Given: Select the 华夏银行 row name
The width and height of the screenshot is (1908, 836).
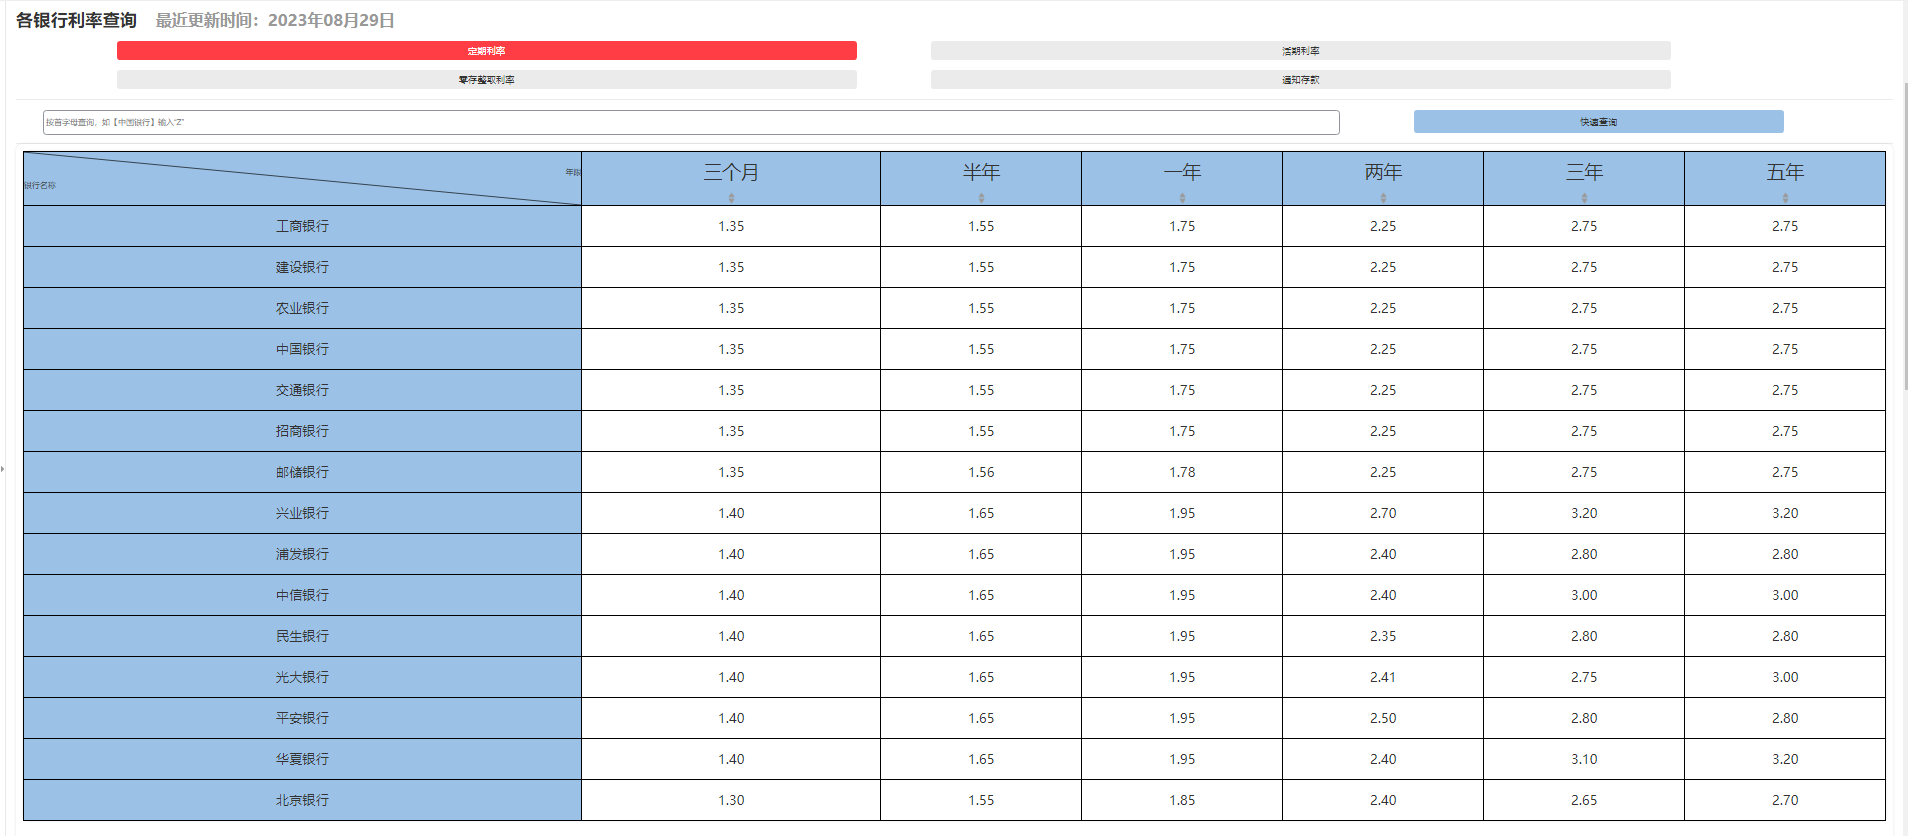Looking at the screenshot, I should pyautogui.click(x=302, y=759).
